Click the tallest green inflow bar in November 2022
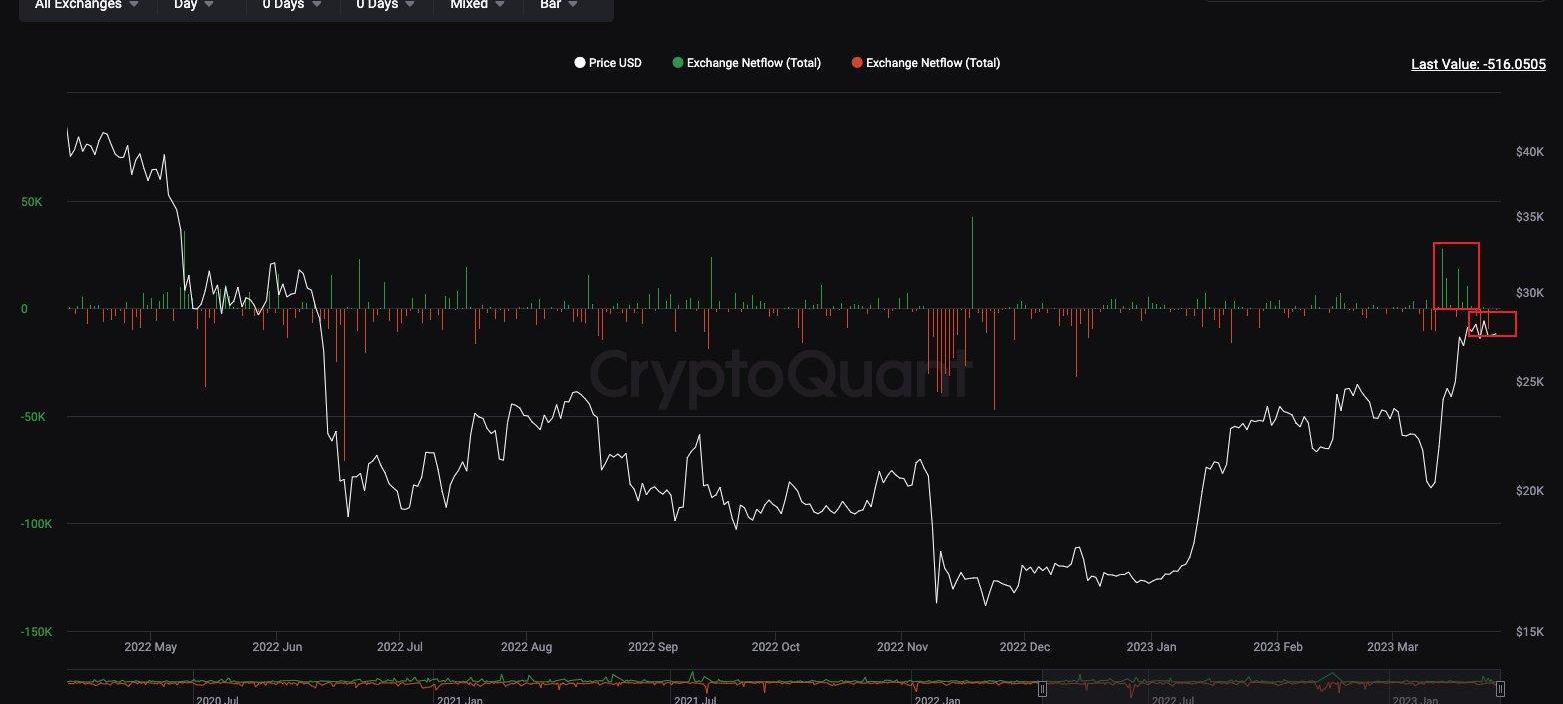 971,262
